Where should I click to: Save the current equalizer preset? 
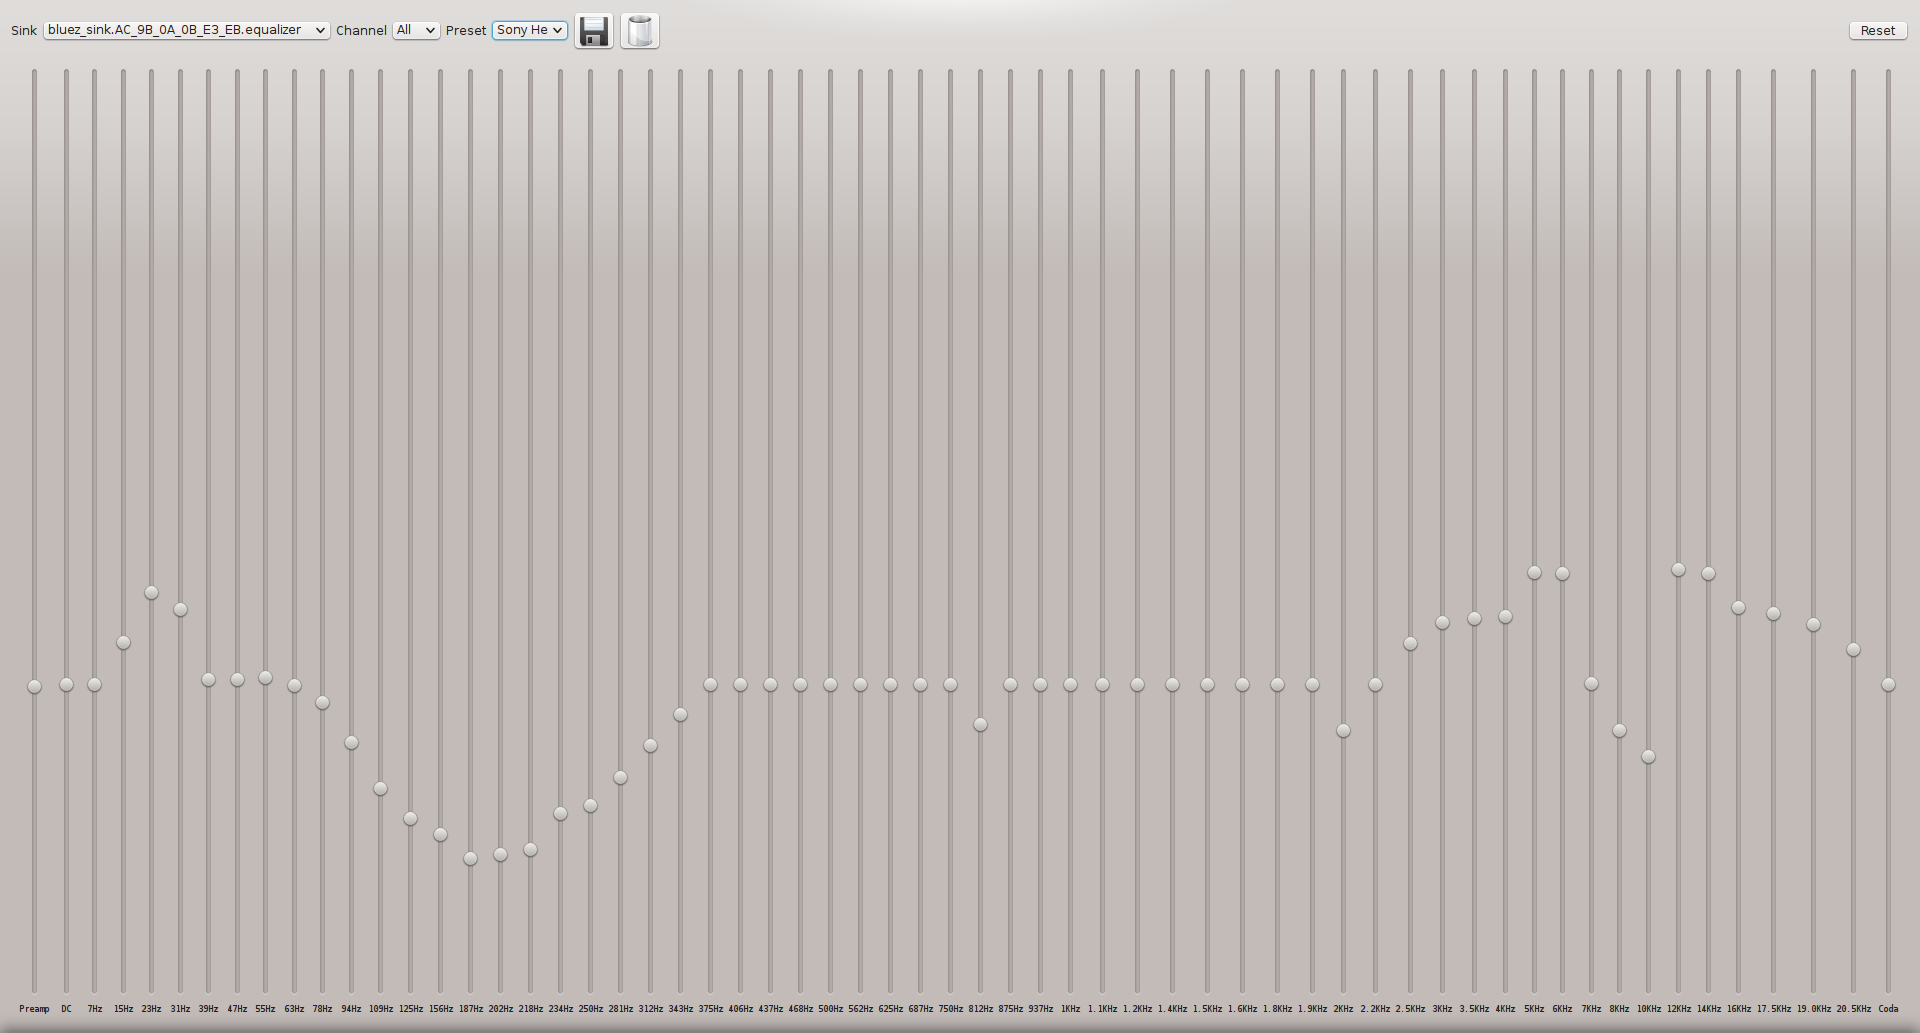click(594, 31)
